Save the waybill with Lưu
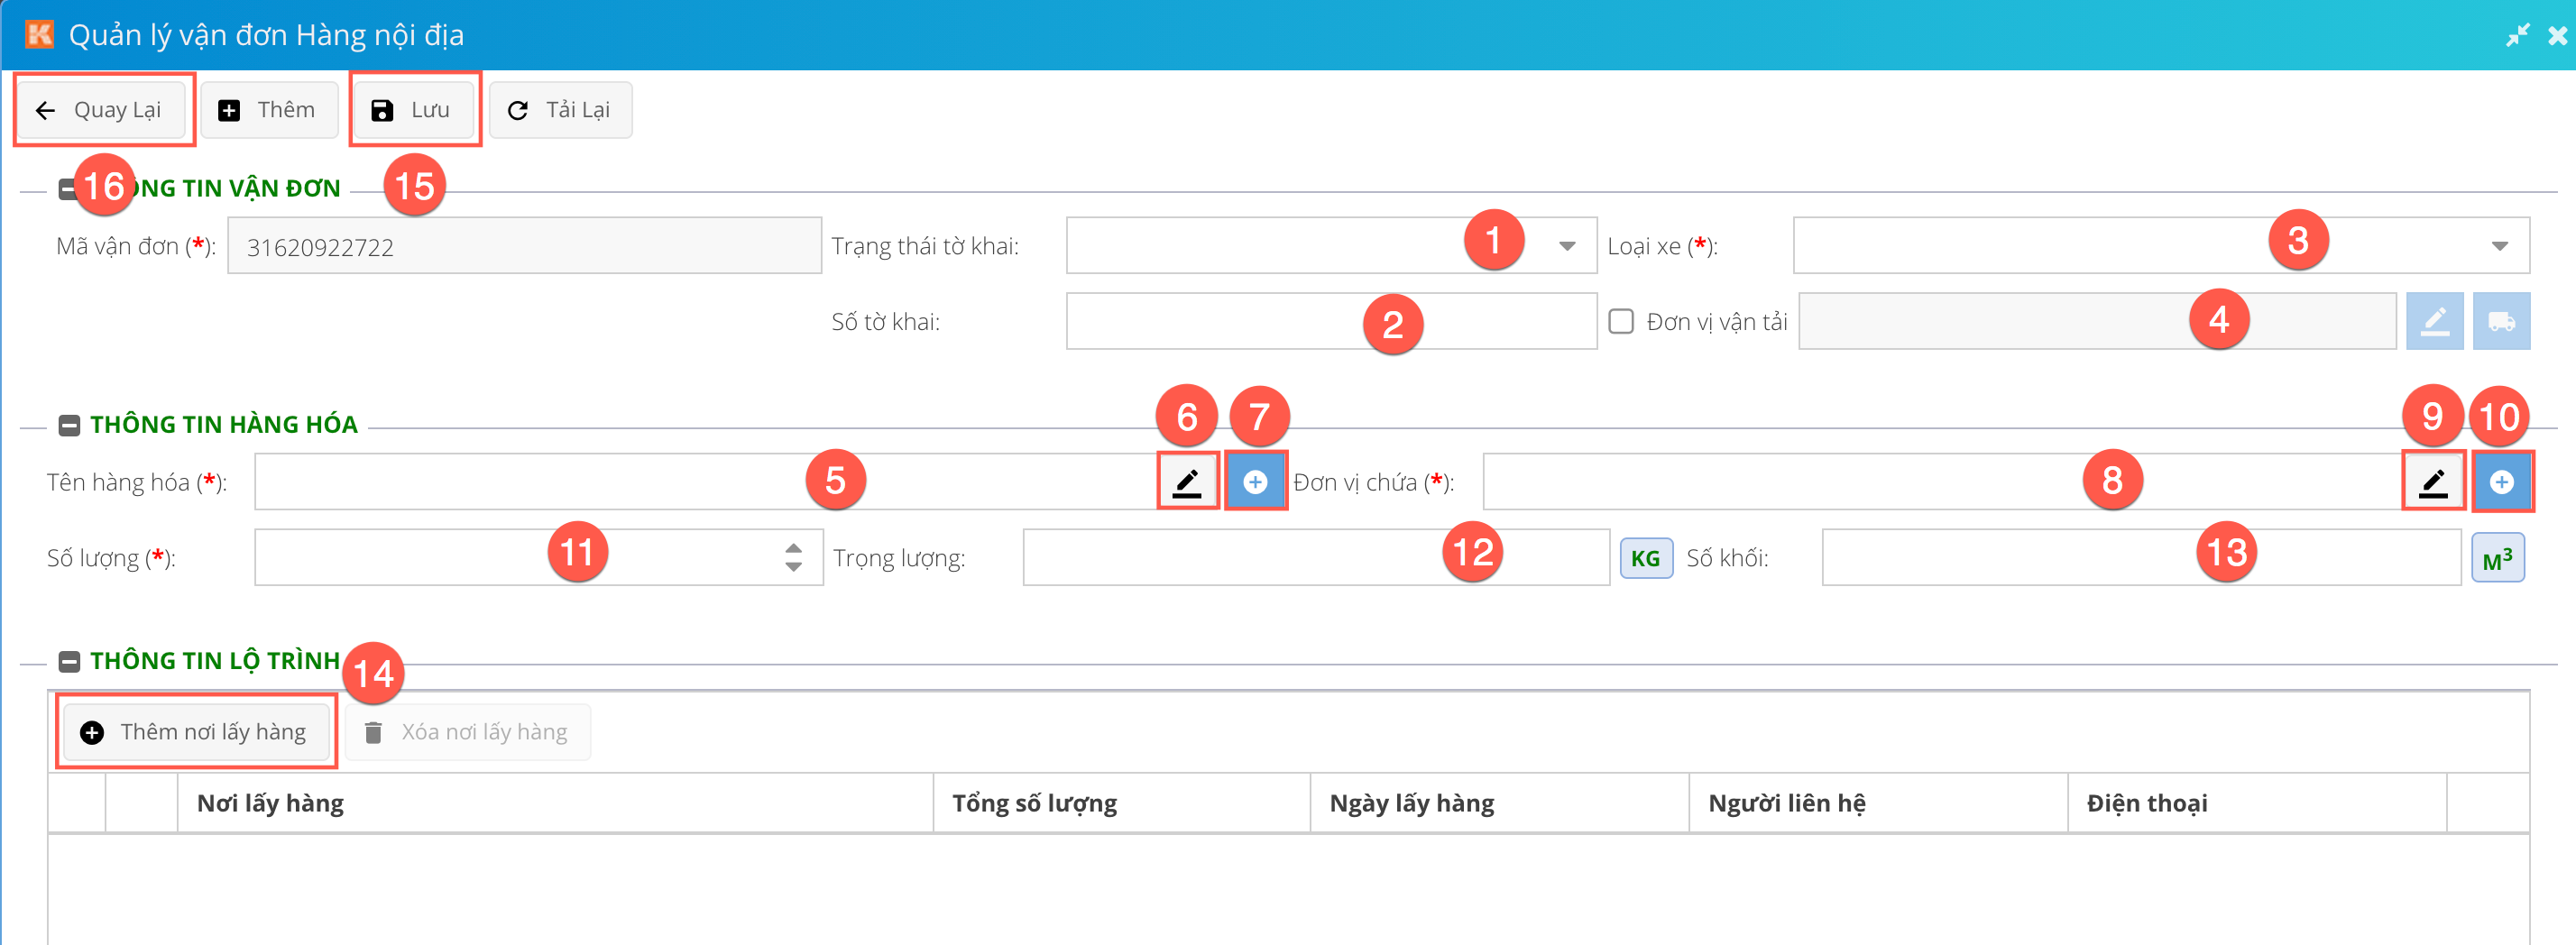2576x945 pixels. click(x=413, y=110)
